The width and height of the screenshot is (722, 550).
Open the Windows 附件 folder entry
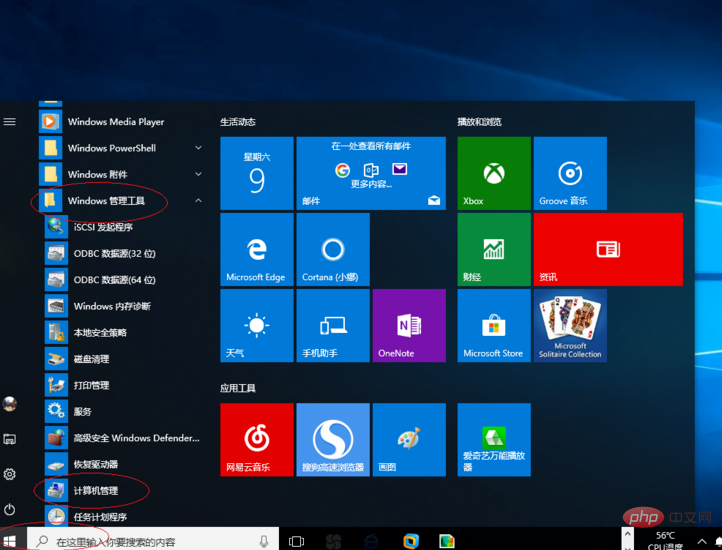coord(120,174)
